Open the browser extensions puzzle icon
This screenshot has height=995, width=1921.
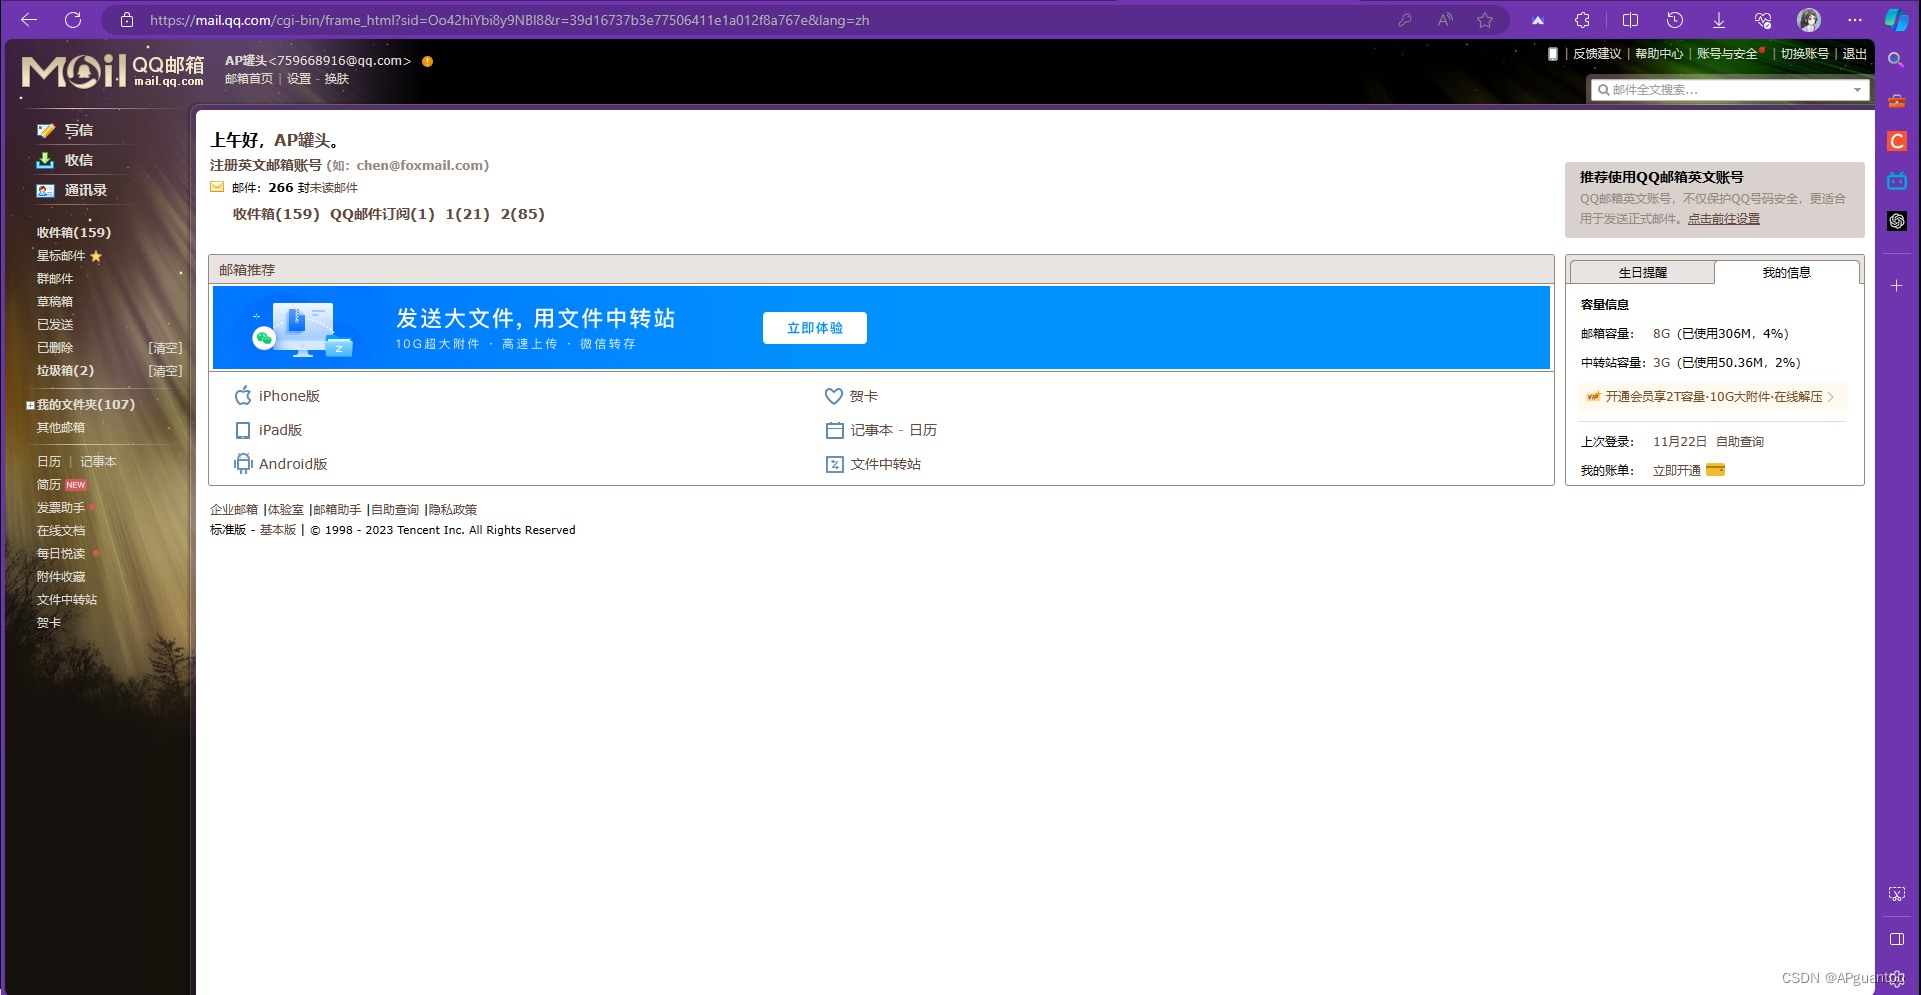[1582, 20]
